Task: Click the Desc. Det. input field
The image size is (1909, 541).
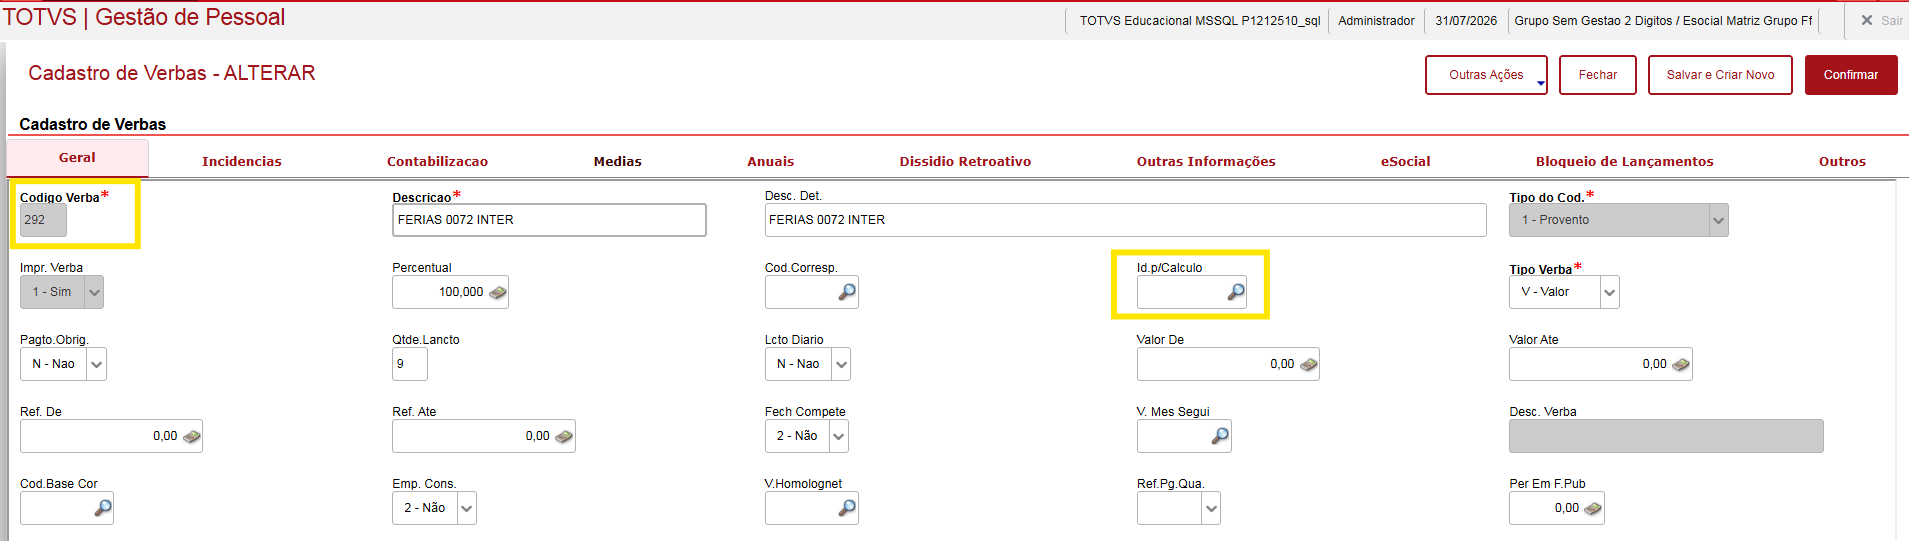Action: tap(1125, 220)
